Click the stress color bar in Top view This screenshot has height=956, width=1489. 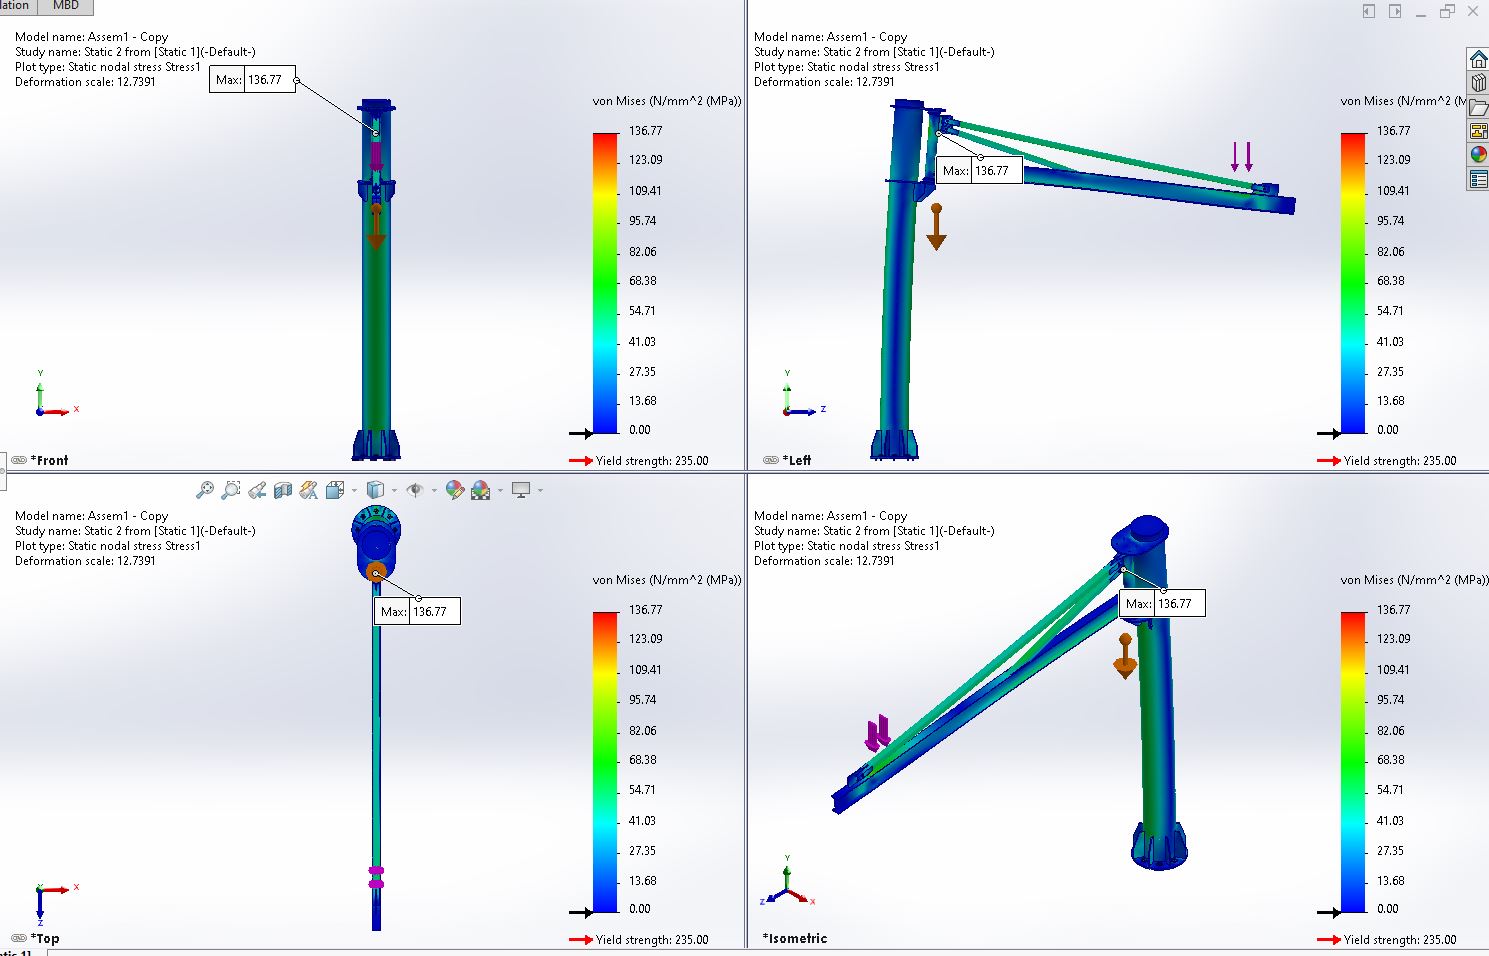[606, 762]
